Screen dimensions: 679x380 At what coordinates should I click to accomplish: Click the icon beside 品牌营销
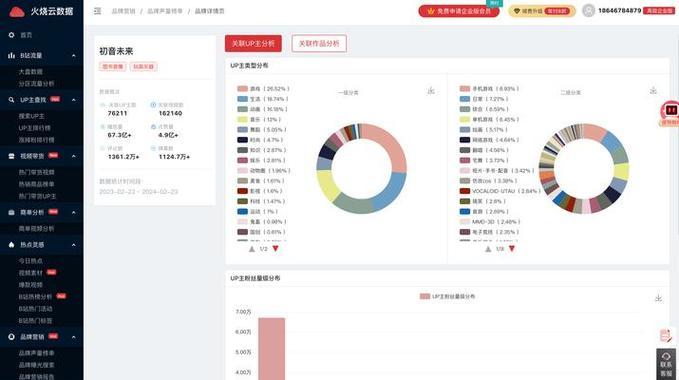(x=11, y=337)
